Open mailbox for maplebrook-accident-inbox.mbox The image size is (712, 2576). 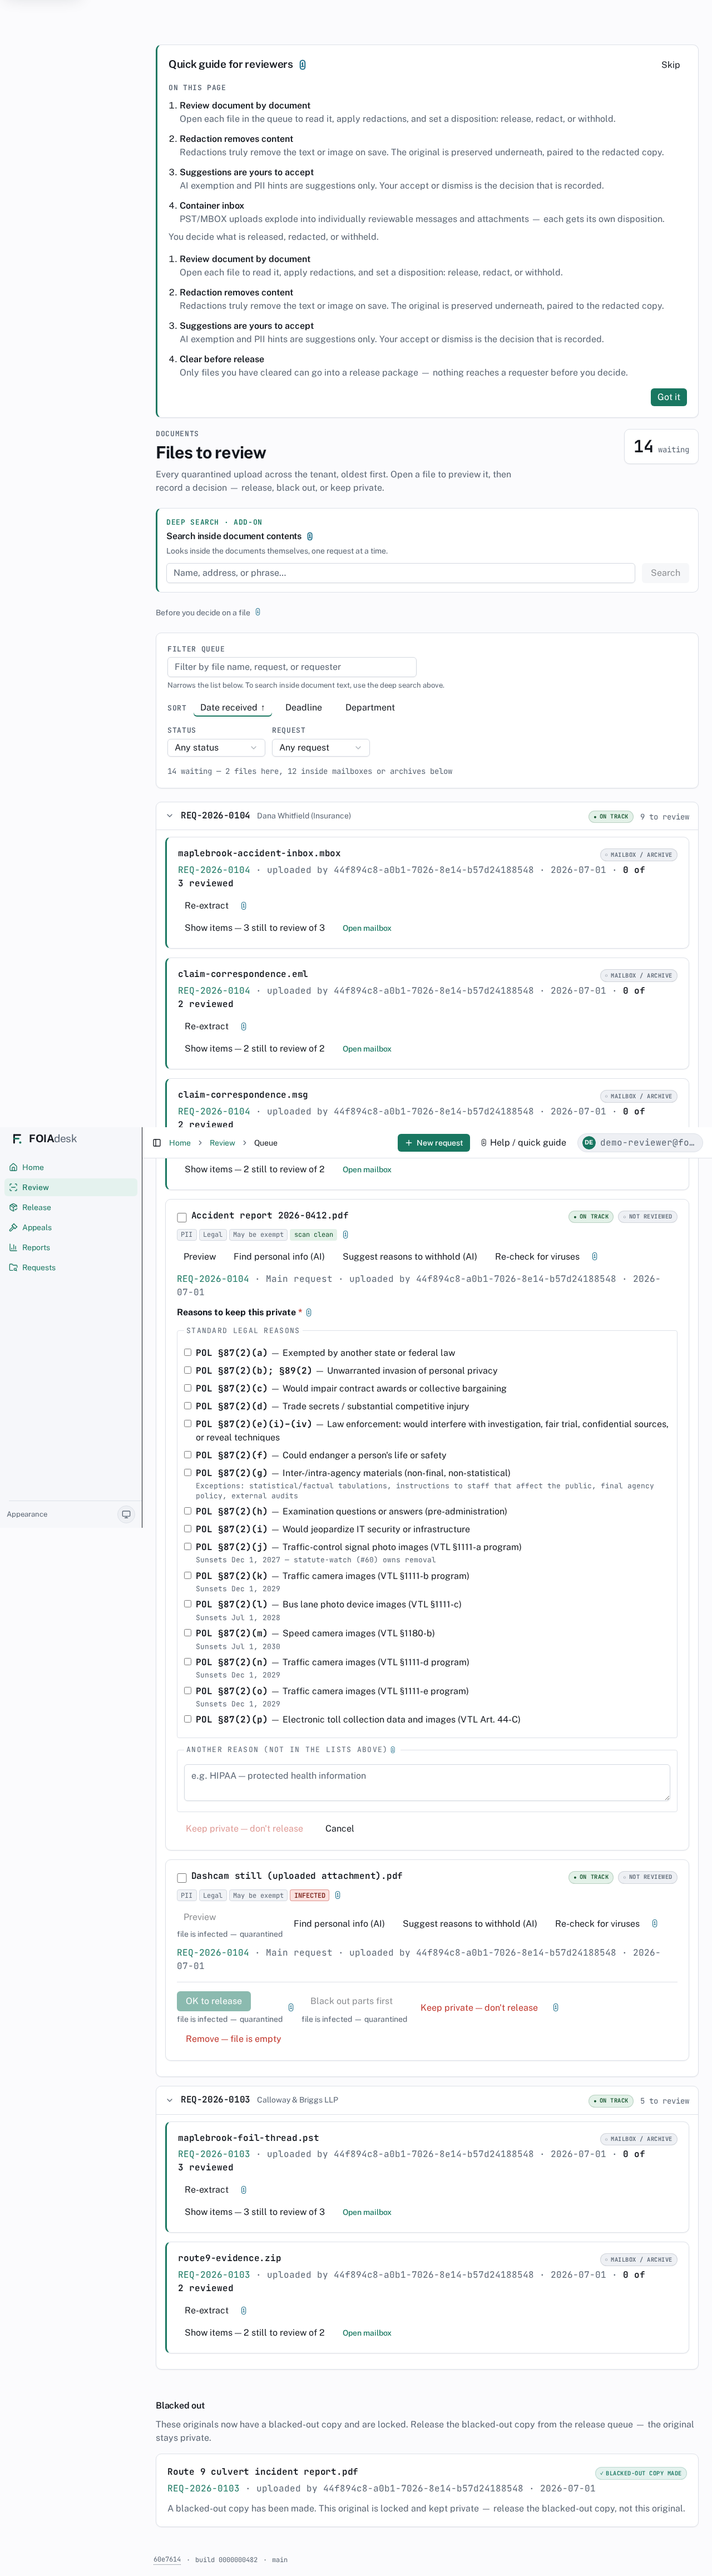click(367, 928)
